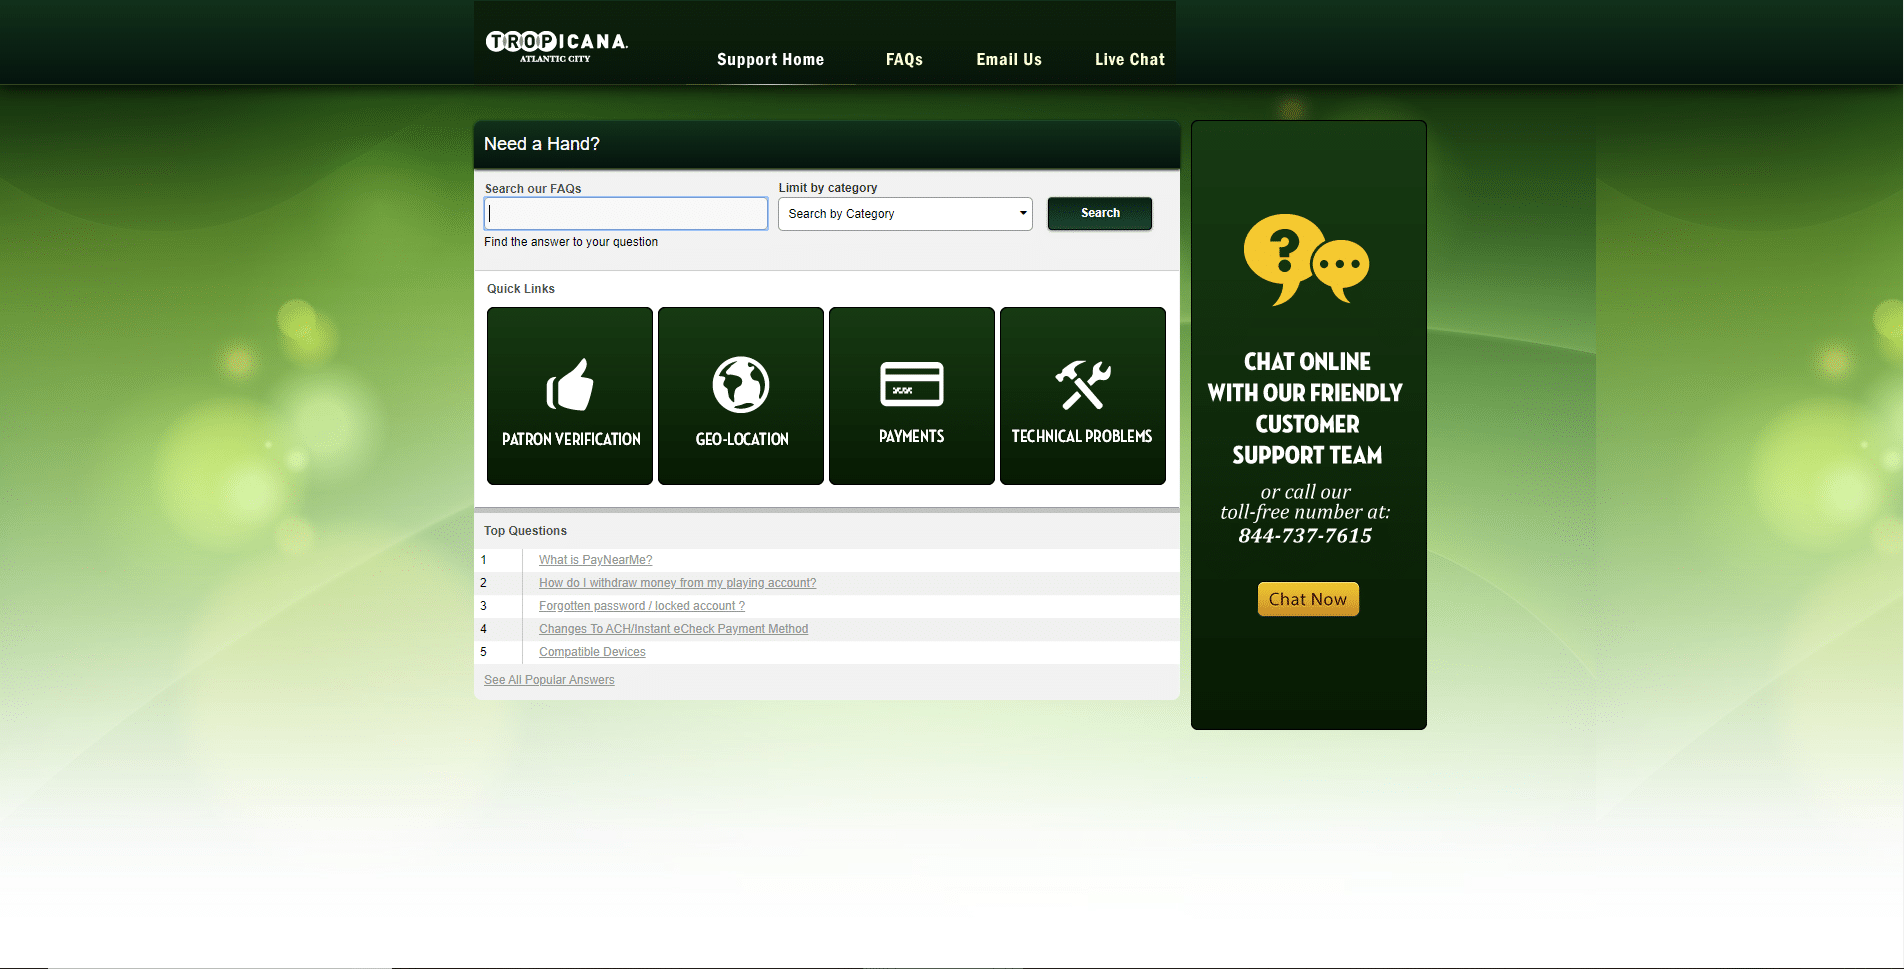This screenshot has height=969, width=1904.
Task: Click the Search button
Action: click(1100, 213)
